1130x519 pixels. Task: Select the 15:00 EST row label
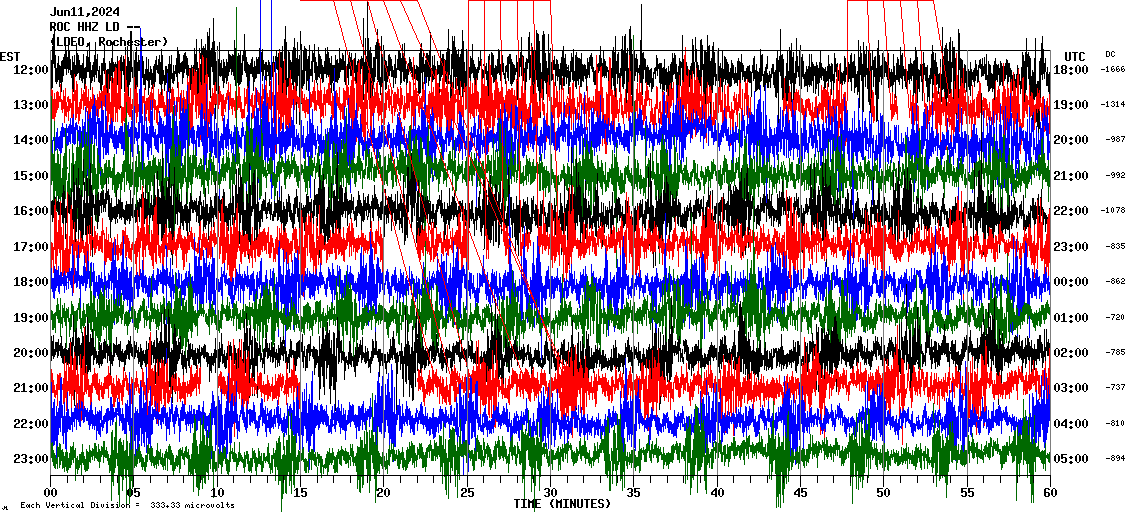point(30,176)
